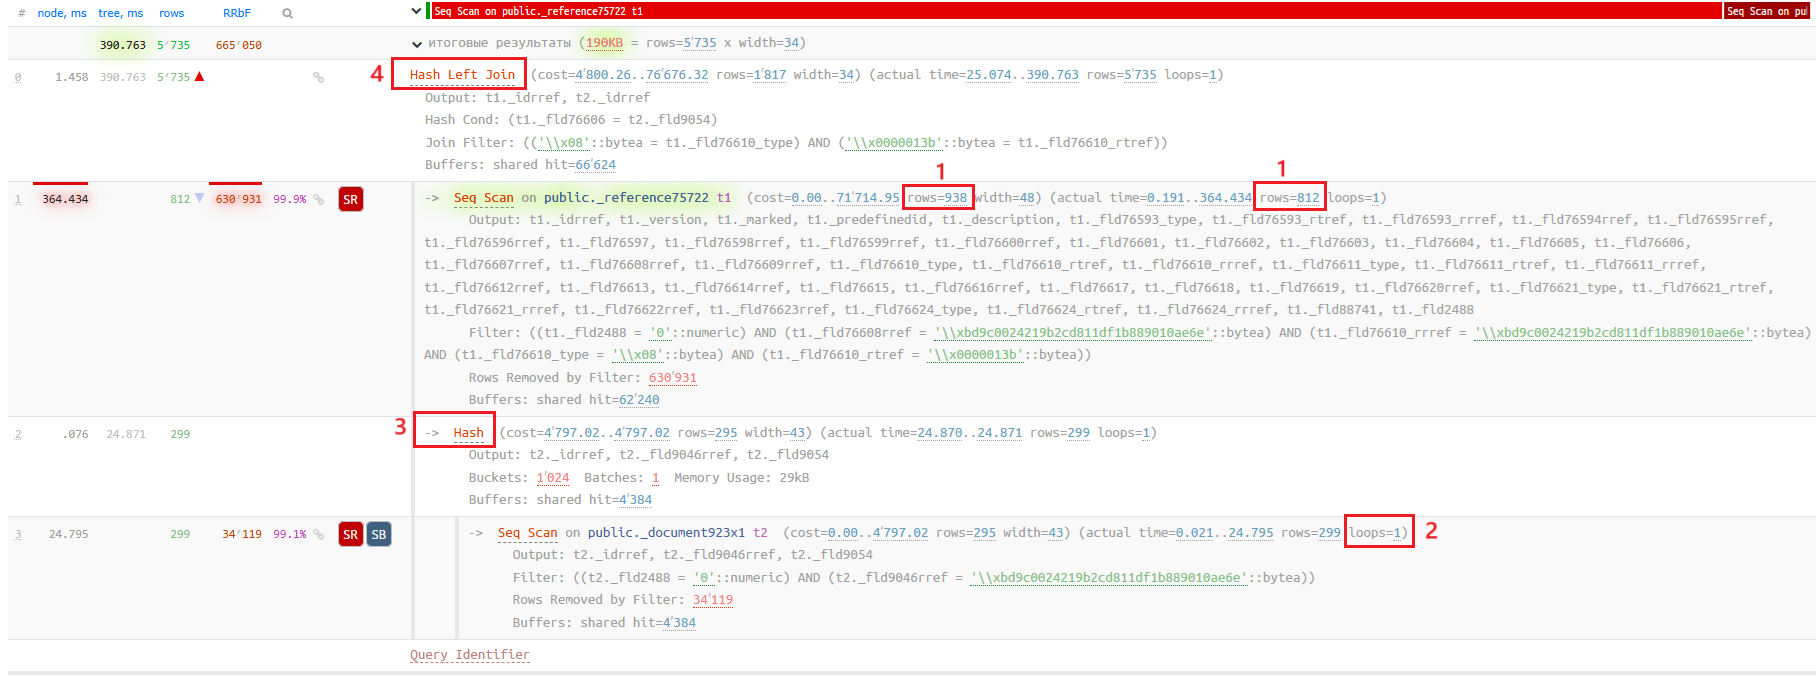This screenshot has width=1816, height=678.
Task: Click the blue down-triangle beside 812 rows
Action: (199, 198)
